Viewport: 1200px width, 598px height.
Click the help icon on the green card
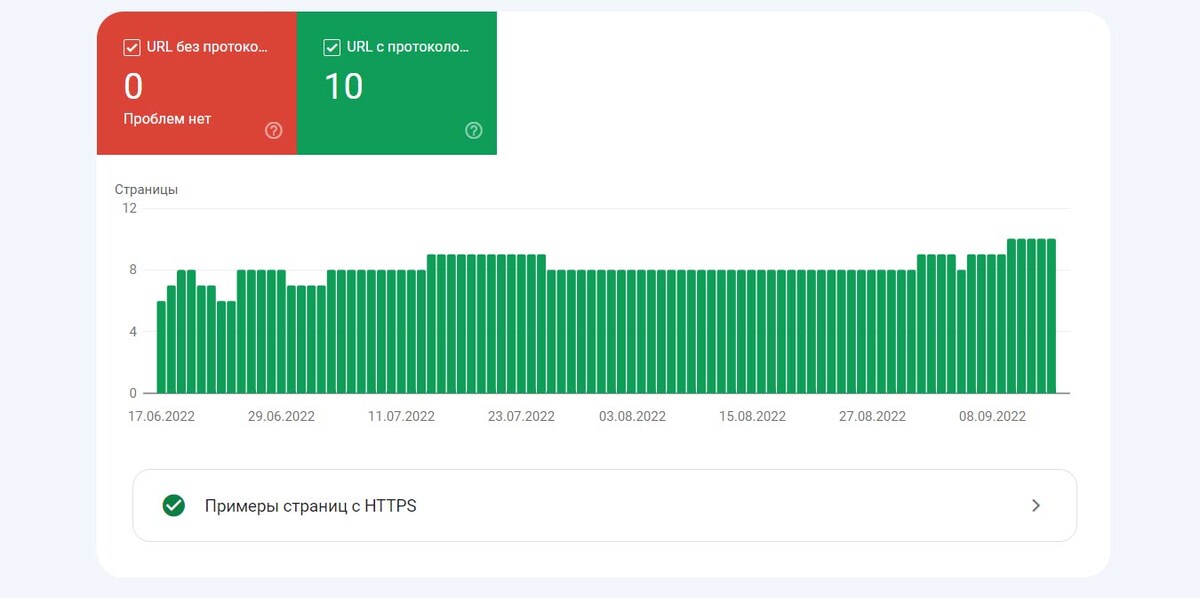[x=474, y=130]
